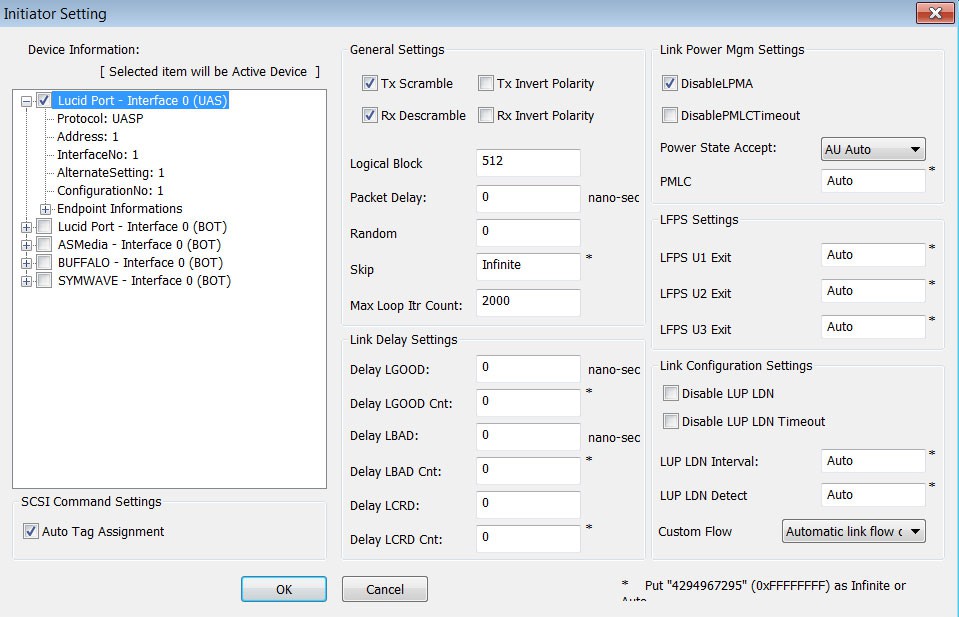Expand the SYMWAVE - Interface 0 (BOT) node
This screenshot has width=959, height=617.
pyautogui.click(x=26, y=281)
